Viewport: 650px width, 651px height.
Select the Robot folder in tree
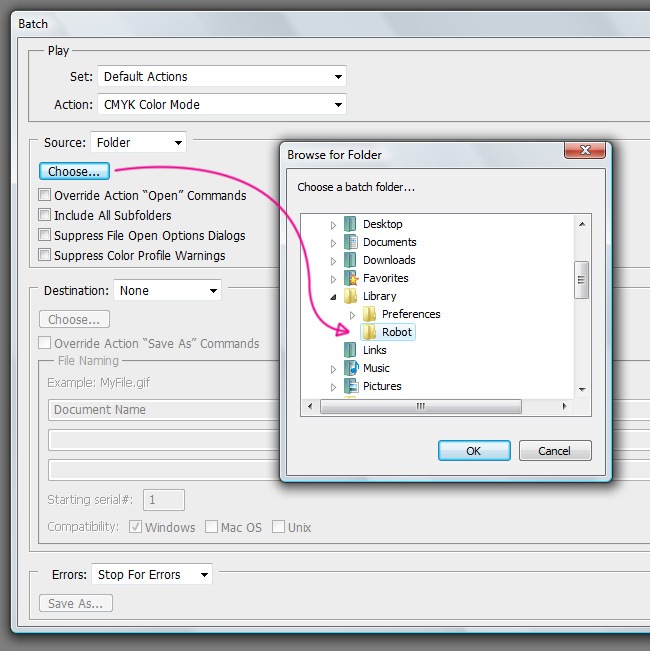(396, 332)
